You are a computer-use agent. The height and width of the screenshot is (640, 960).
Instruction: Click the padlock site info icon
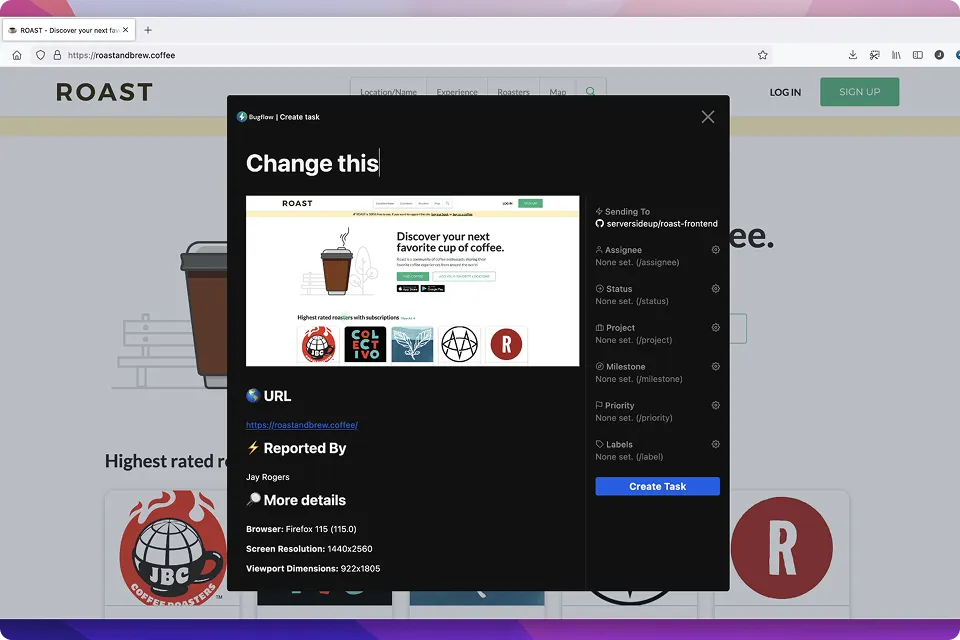[x=57, y=55]
